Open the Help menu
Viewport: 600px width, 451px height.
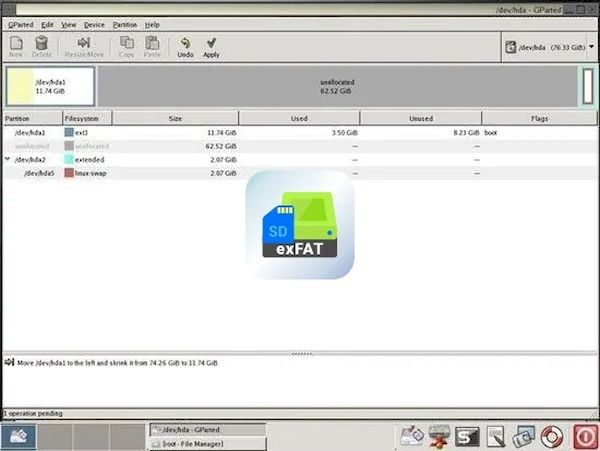(x=152, y=25)
